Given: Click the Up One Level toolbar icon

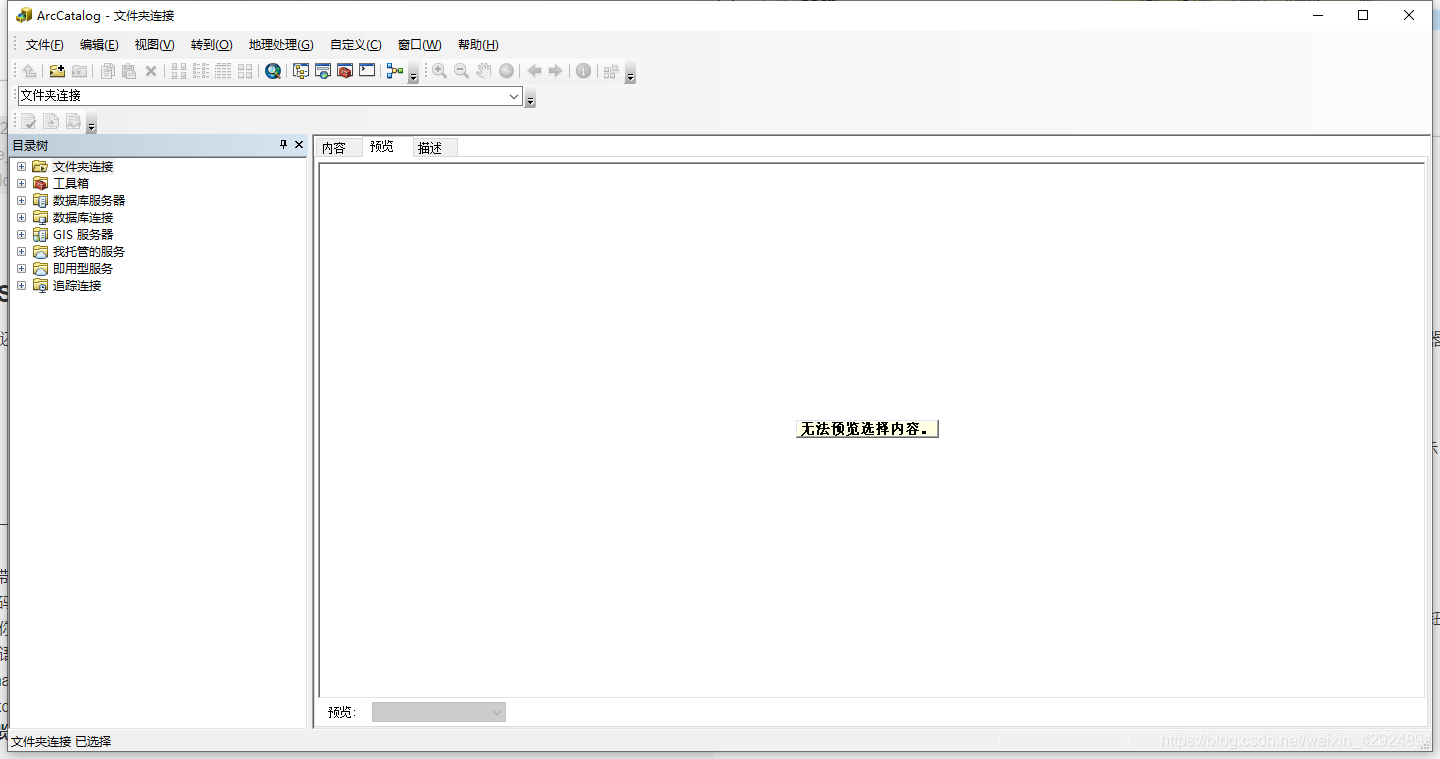Looking at the screenshot, I should coord(30,71).
